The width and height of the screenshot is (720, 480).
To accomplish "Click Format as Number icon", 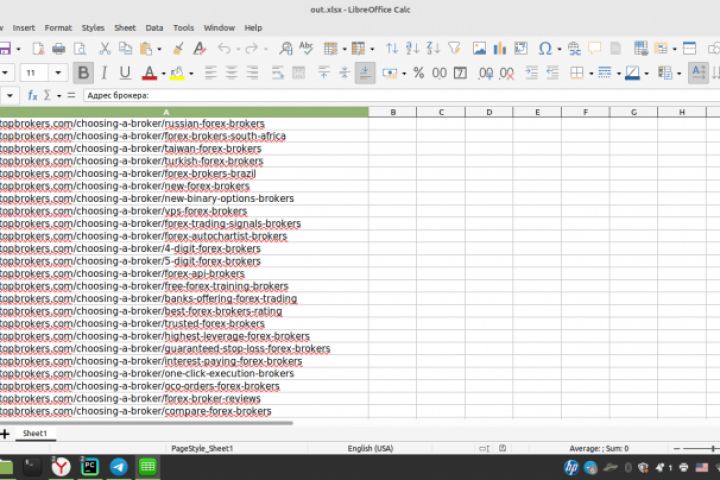I will click(x=439, y=73).
